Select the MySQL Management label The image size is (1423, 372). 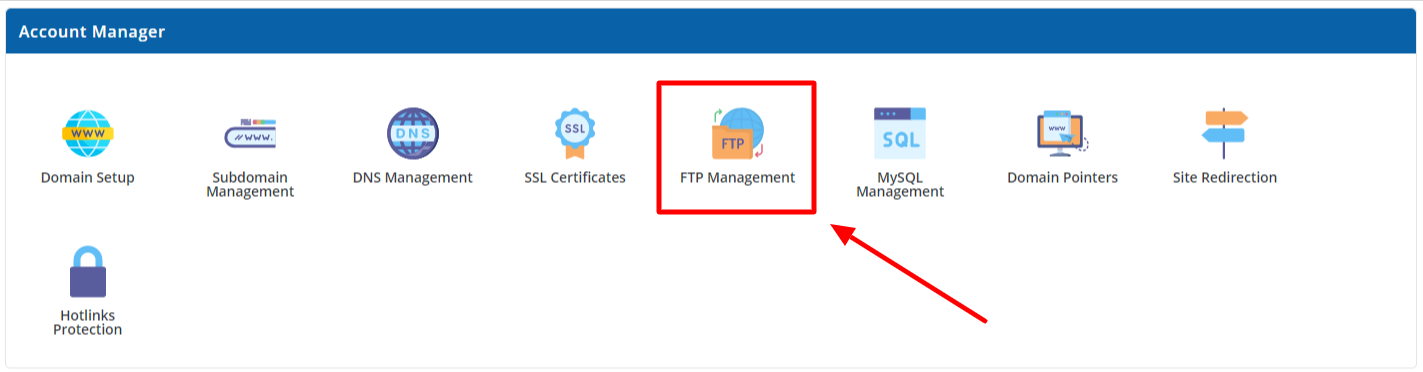[900, 185]
